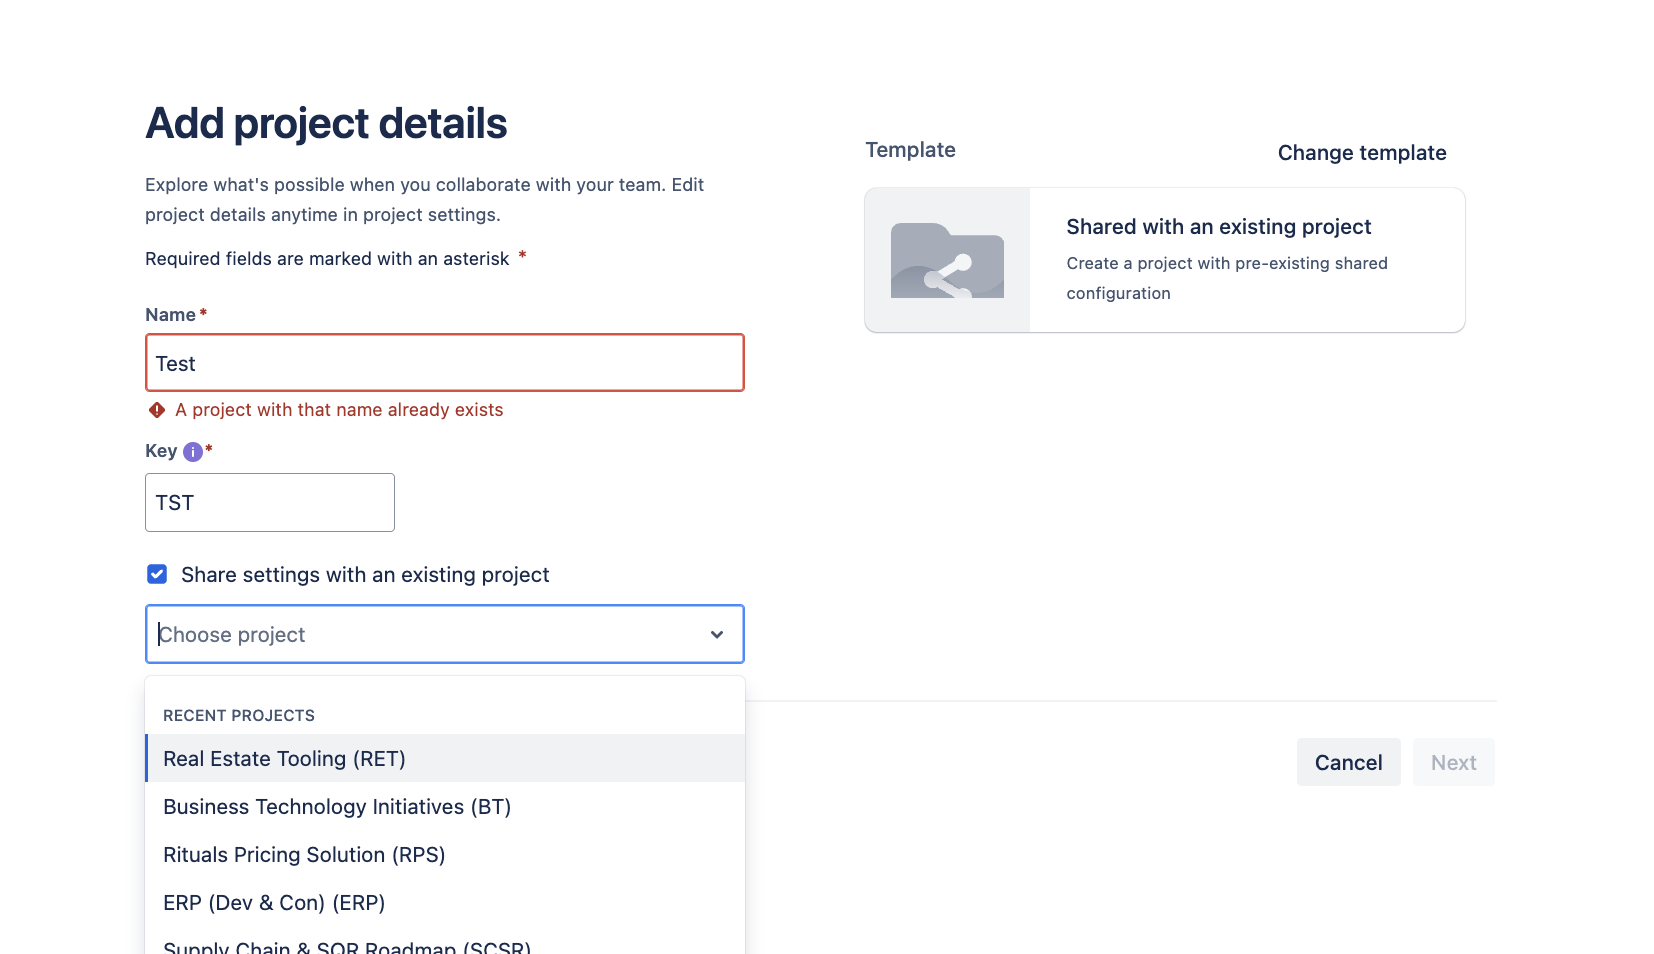Click the error icon beside the name warning

point(155,410)
